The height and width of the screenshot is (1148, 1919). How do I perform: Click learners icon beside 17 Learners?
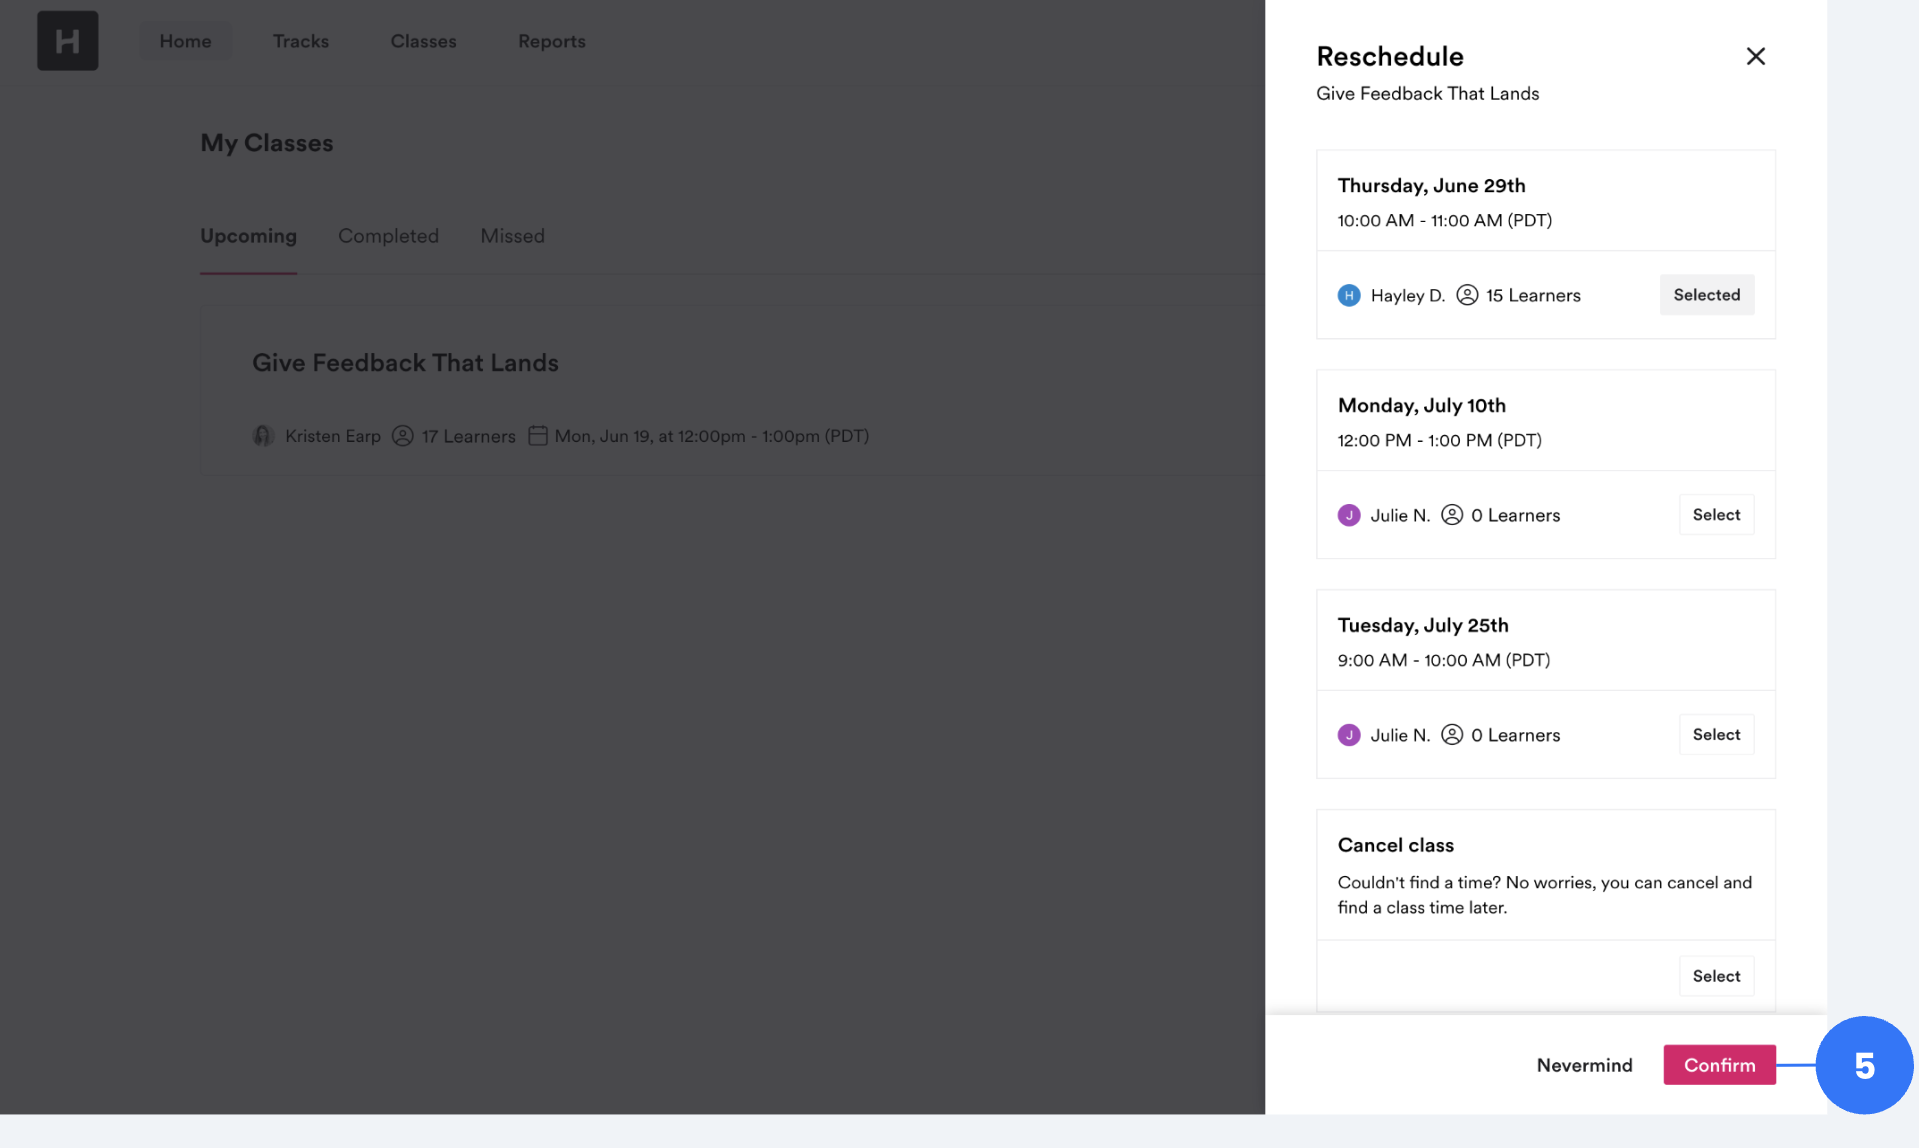tap(402, 436)
